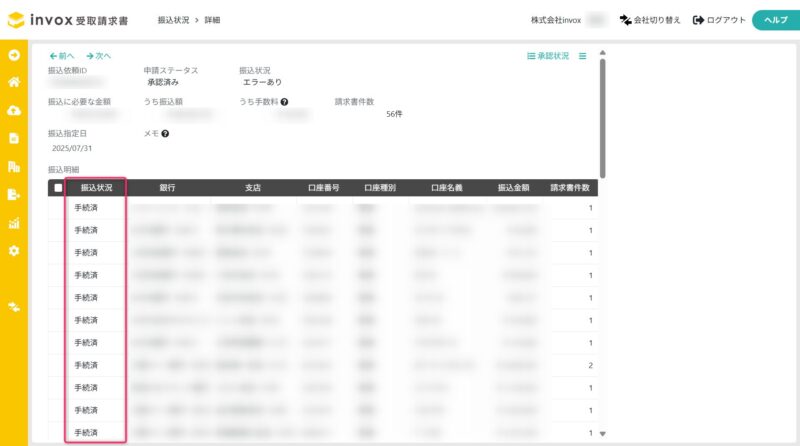Click the arrow circle icon in sidebar
This screenshot has width=800, height=446.
pyautogui.click(x=14, y=55)
